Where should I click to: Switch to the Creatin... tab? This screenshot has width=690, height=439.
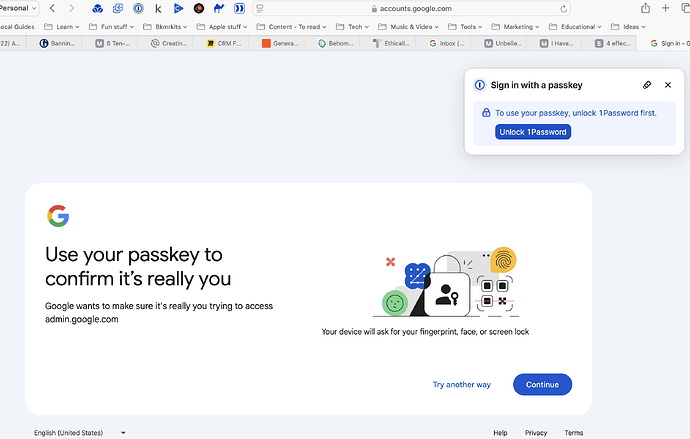(165, 43)
